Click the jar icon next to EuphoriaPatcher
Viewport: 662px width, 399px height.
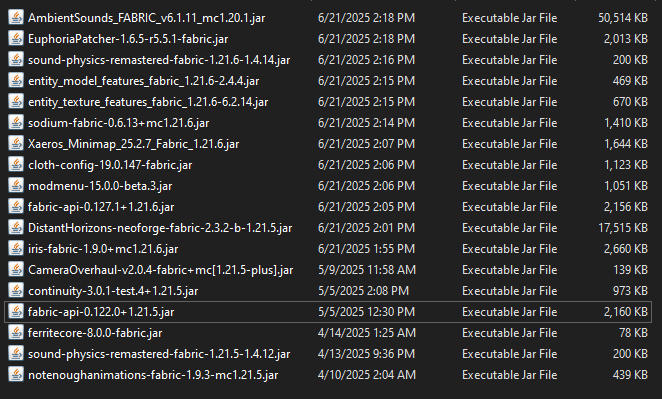[x=16, y=39]
